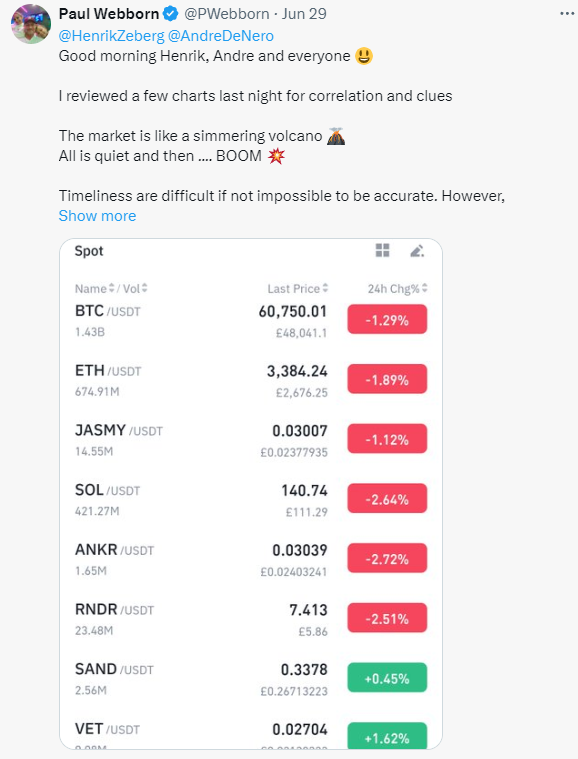
Task: Expand tweet with Show more link
Action: 97,216
